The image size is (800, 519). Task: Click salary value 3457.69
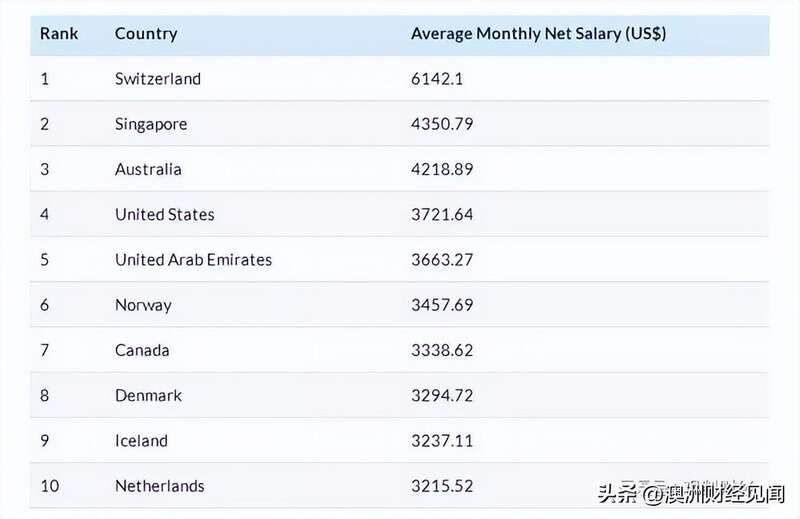point(442,305)
